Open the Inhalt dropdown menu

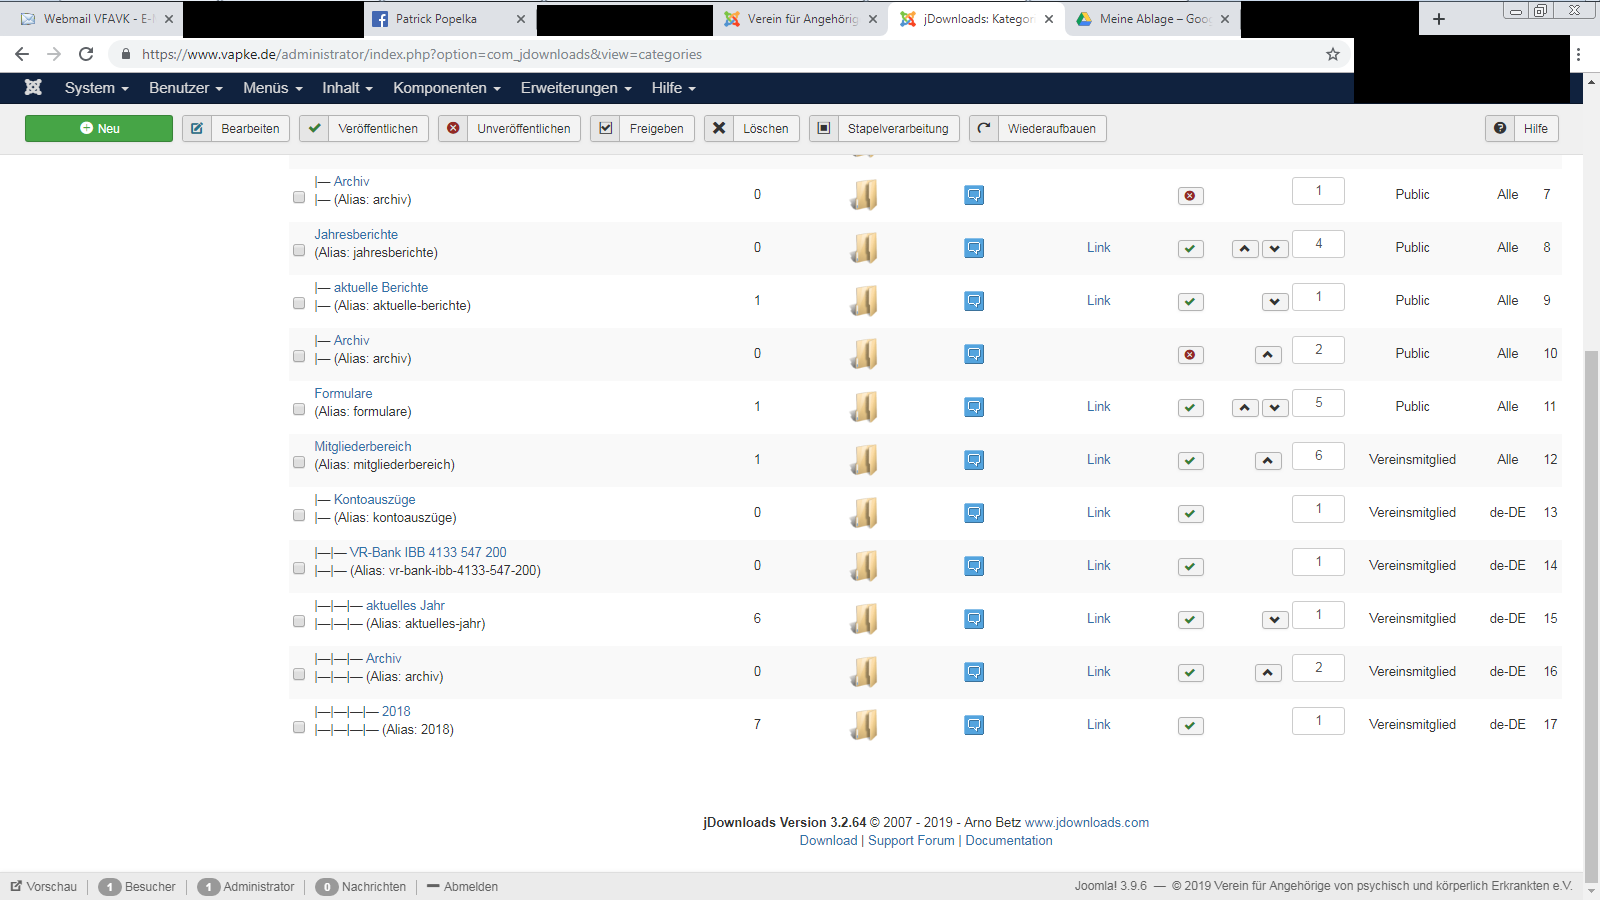[347, 88]
